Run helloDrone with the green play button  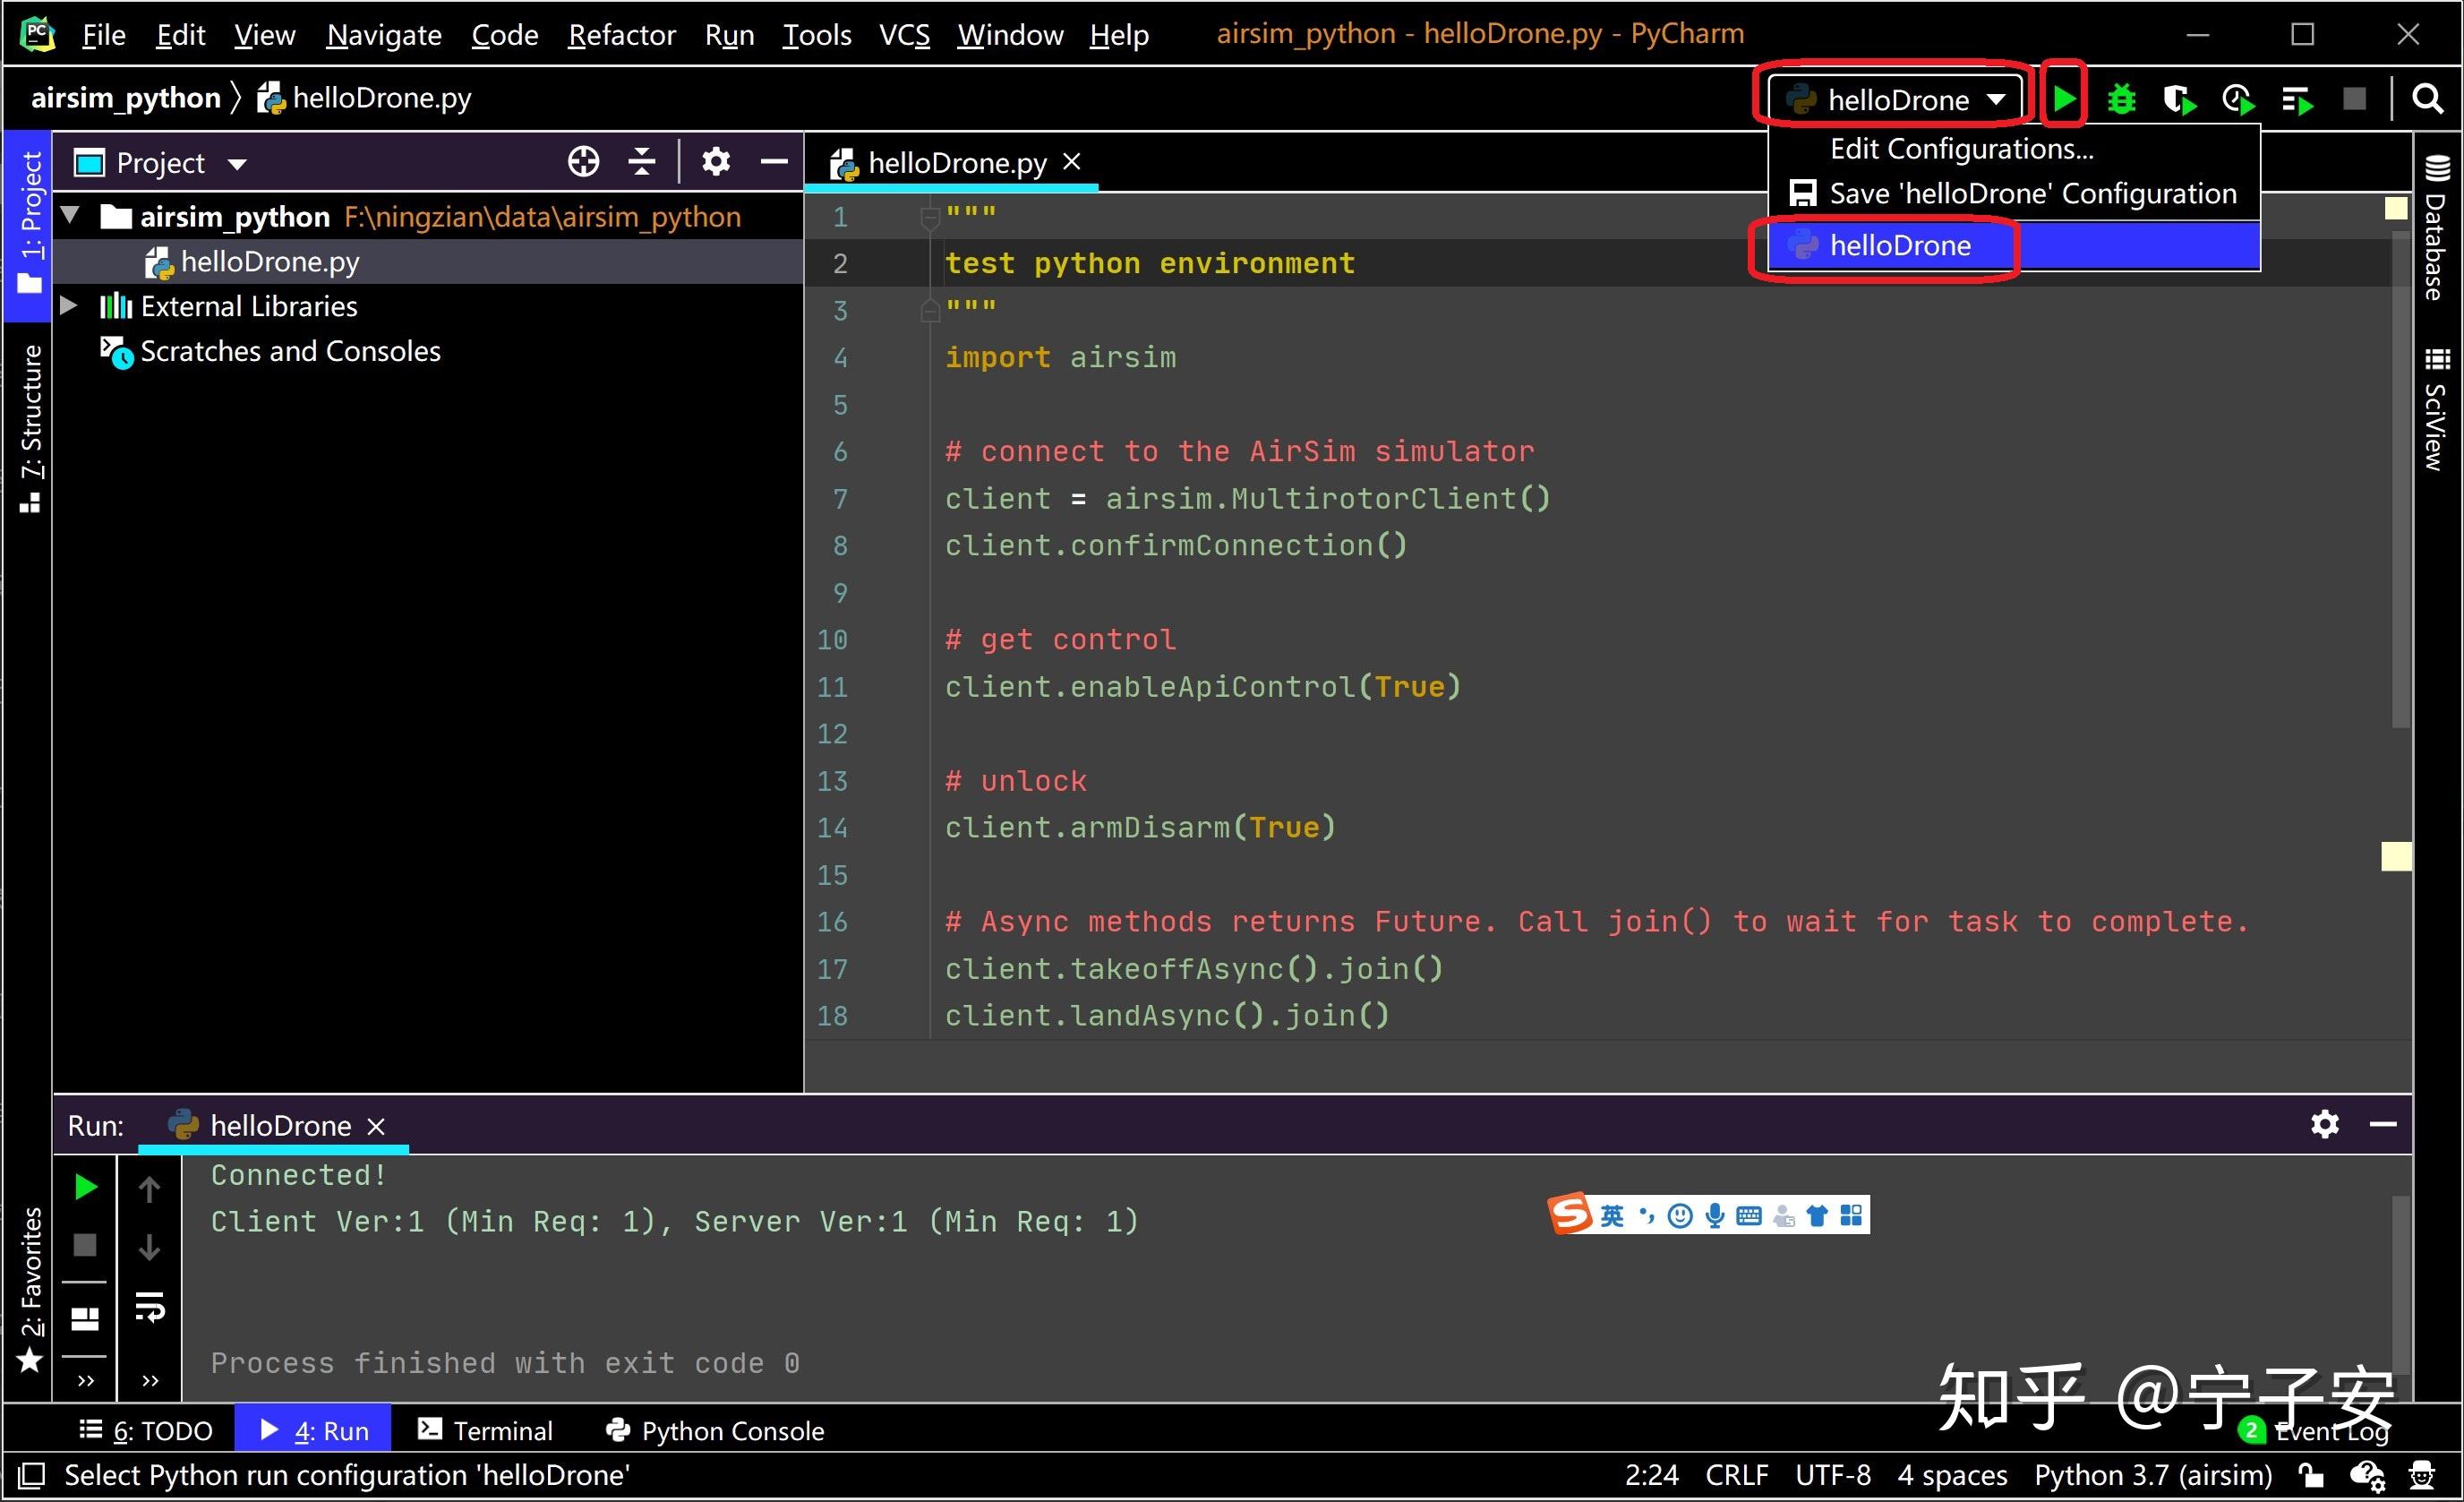click(x=2063, y=98)
